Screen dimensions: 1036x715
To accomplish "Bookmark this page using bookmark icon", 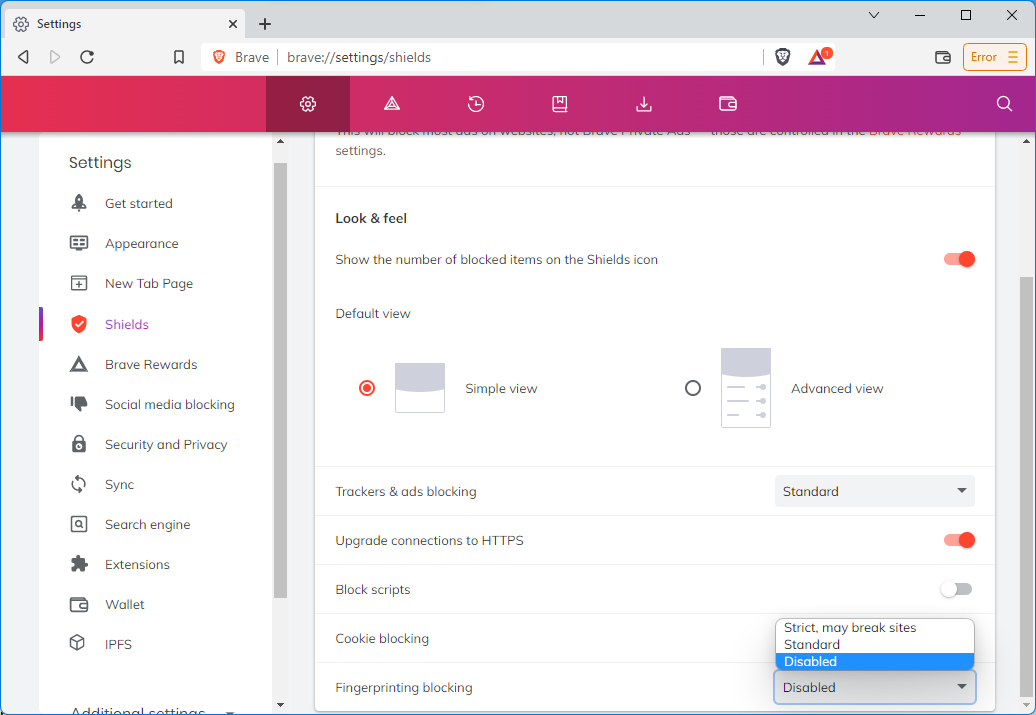I will click(179, 57).
